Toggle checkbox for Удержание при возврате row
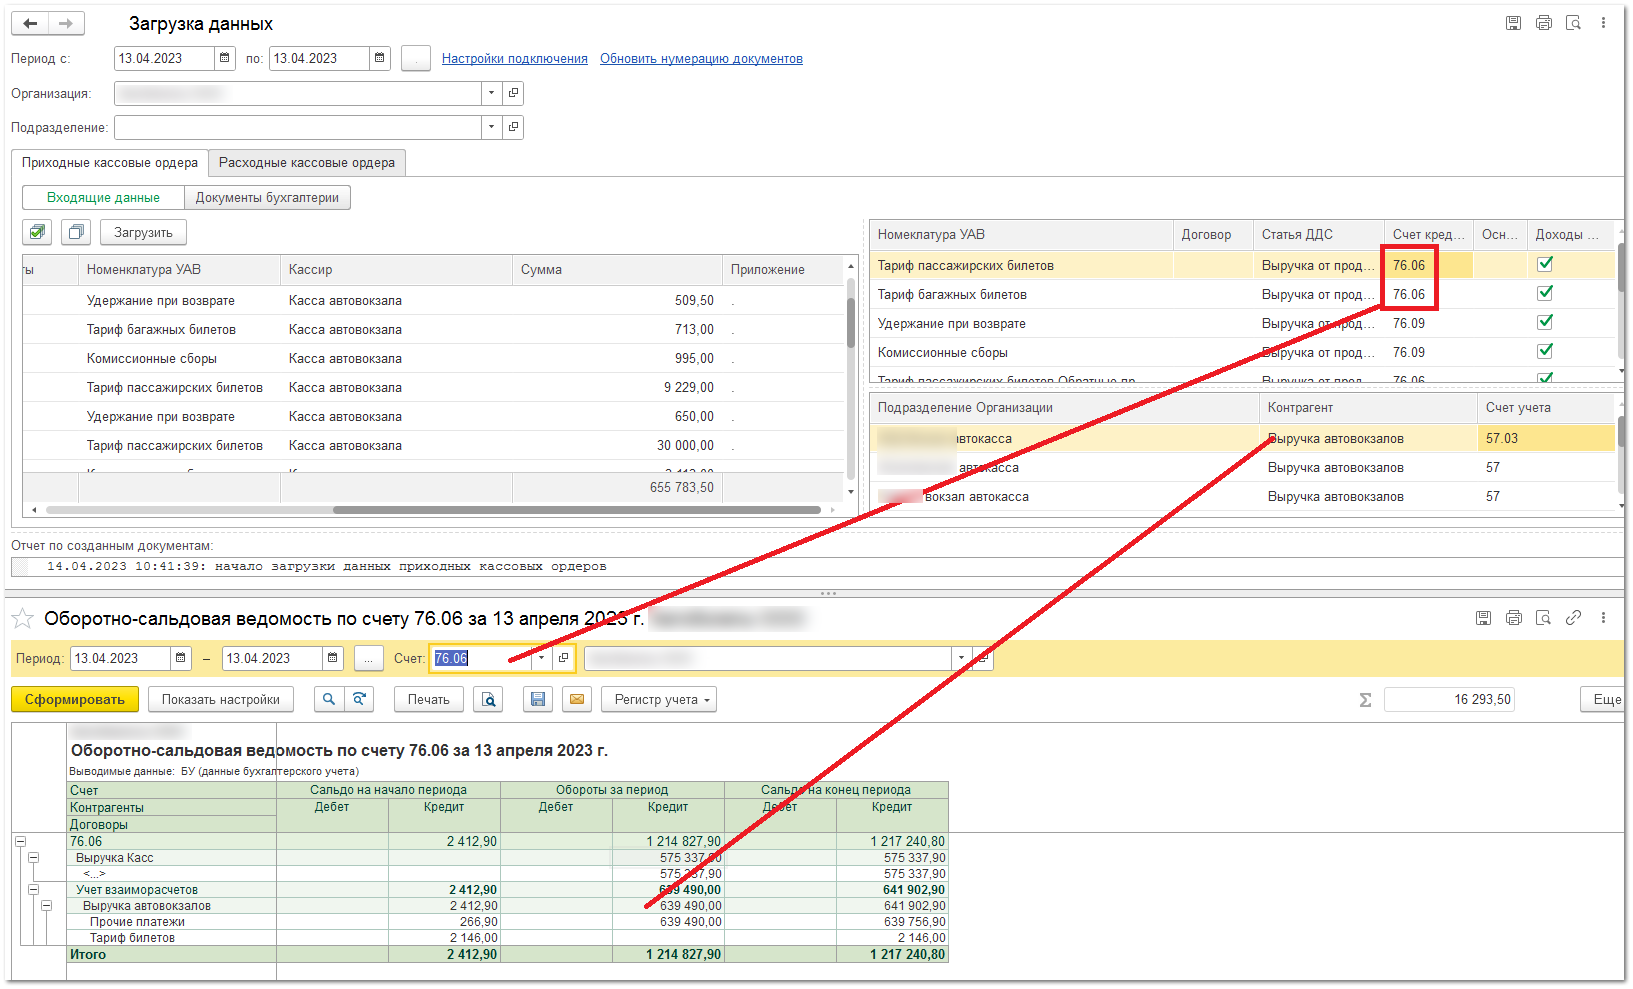 (1545, 322)
